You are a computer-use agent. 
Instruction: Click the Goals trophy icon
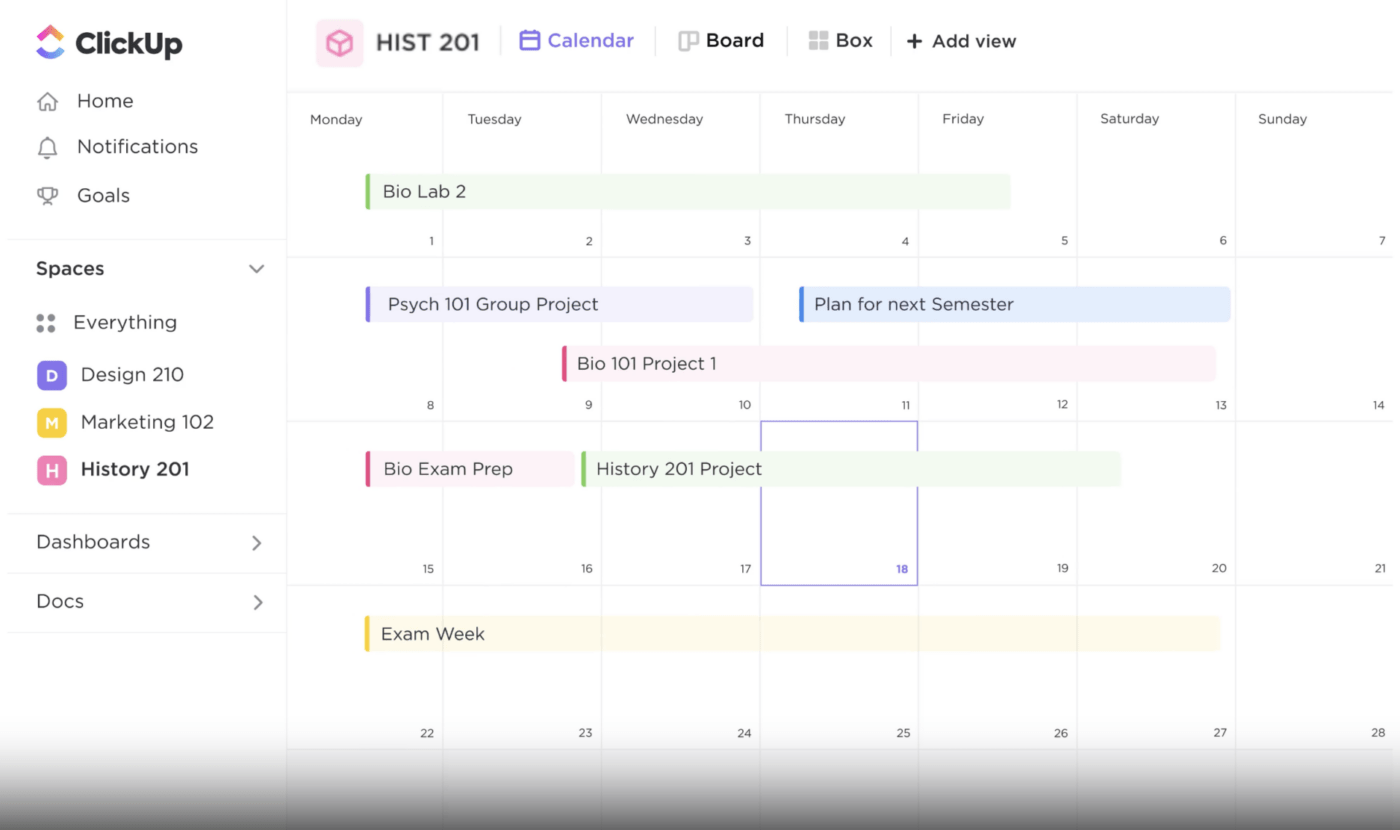pyautogui.click(x=47, y=196)
